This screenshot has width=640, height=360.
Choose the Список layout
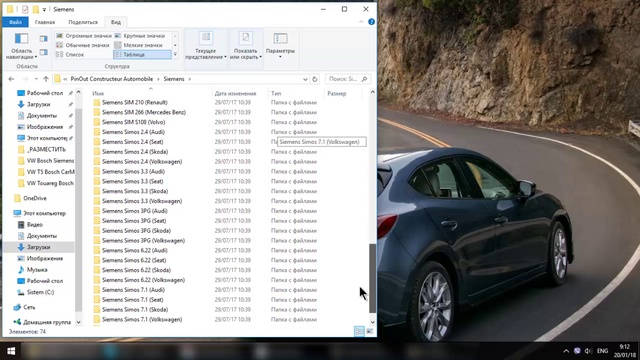click(x=70, y=55)
